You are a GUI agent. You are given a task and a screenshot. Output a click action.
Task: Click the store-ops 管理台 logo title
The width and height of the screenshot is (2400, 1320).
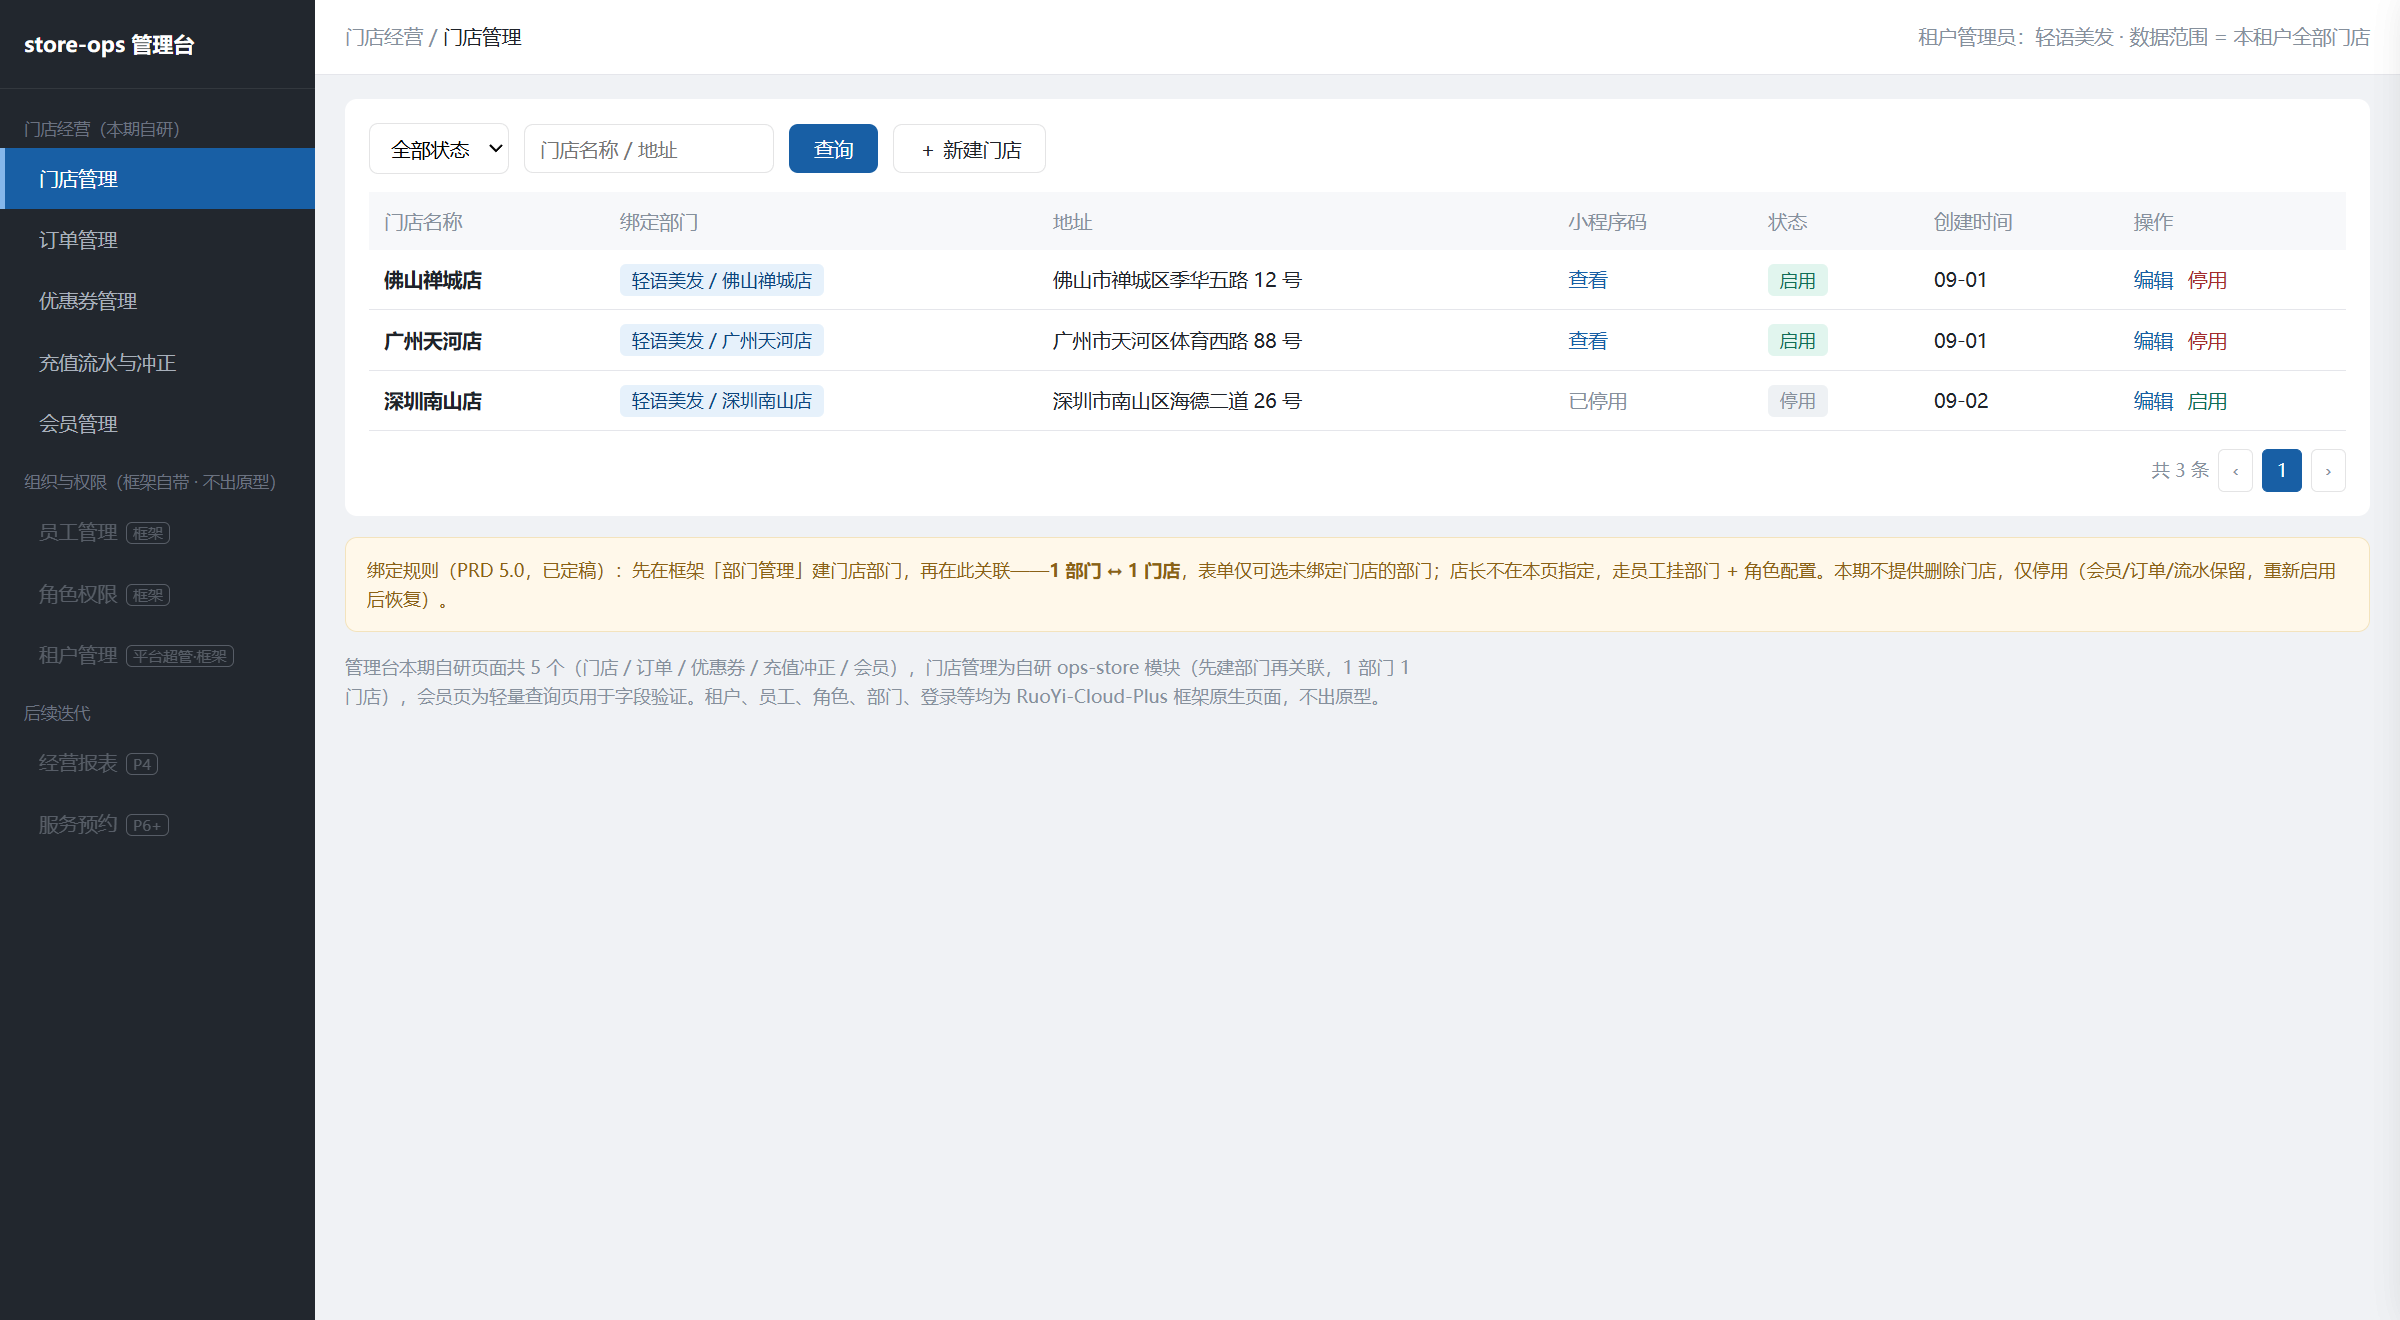click(109, 44)
